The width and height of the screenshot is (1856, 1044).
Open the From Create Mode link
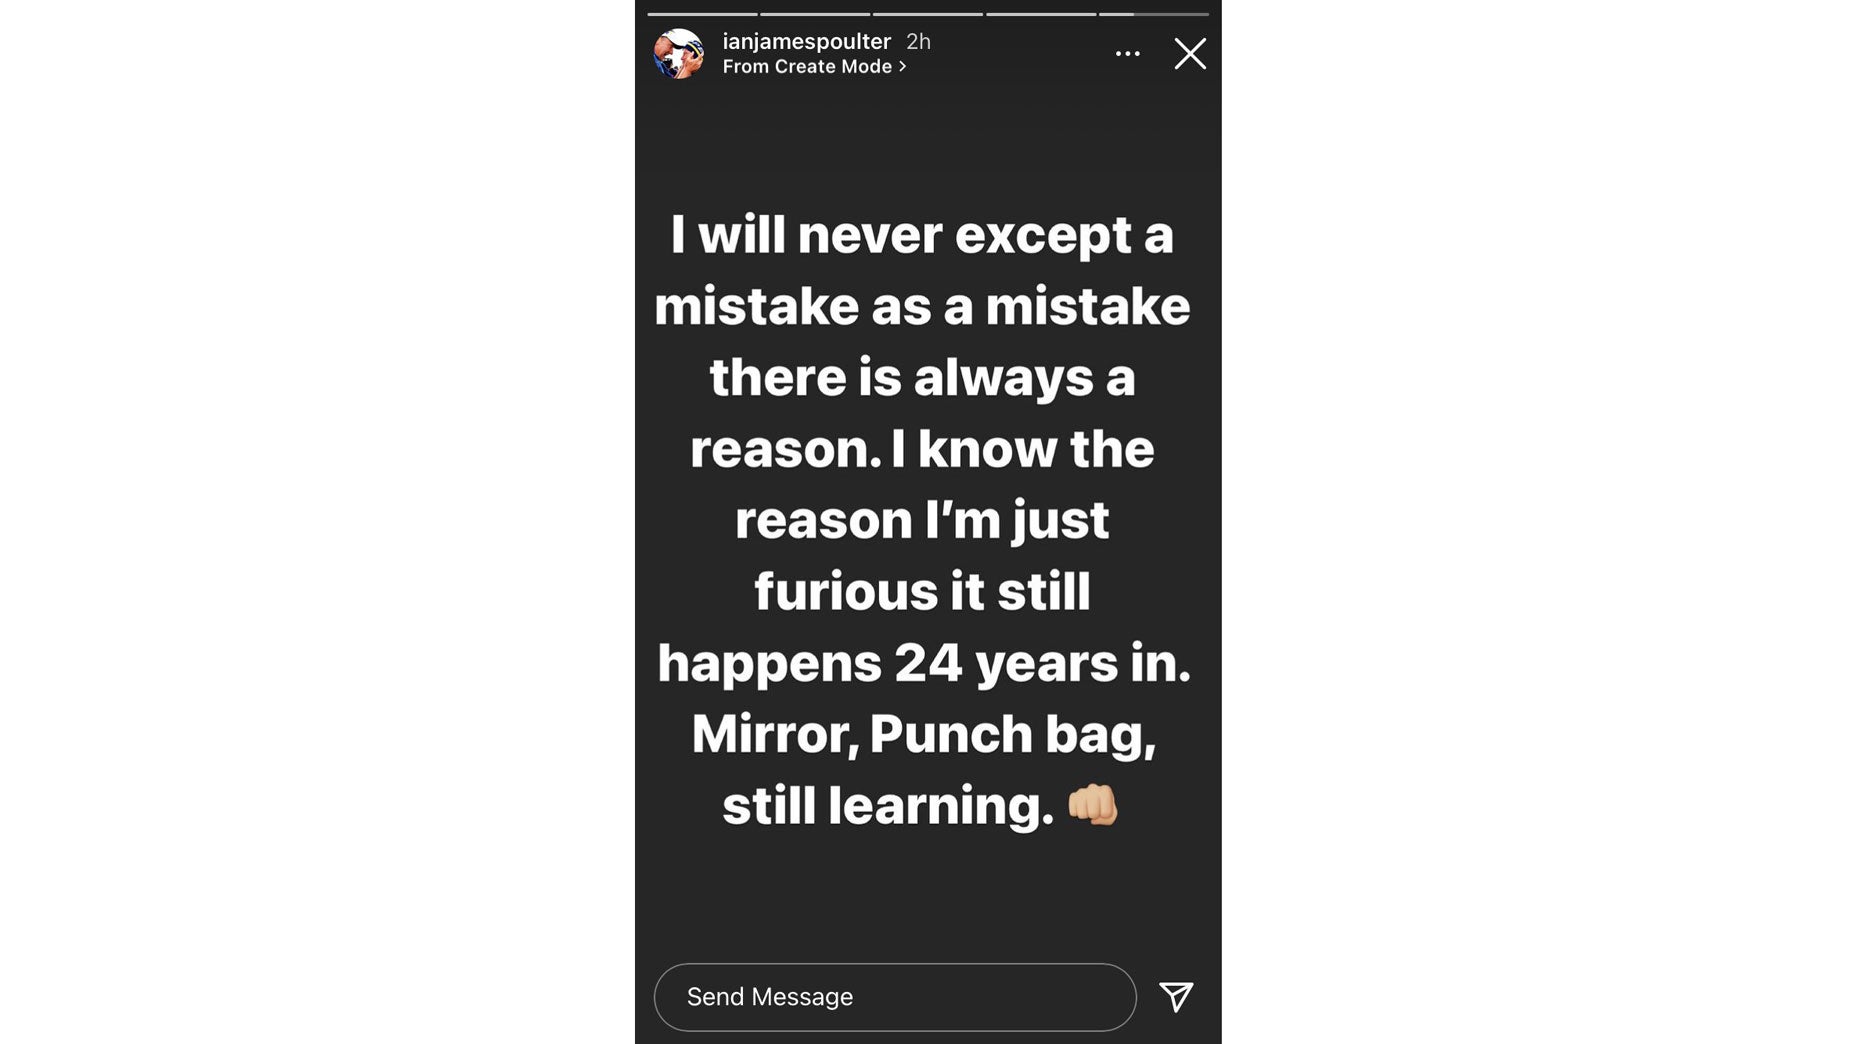click(x=814, y=66)
